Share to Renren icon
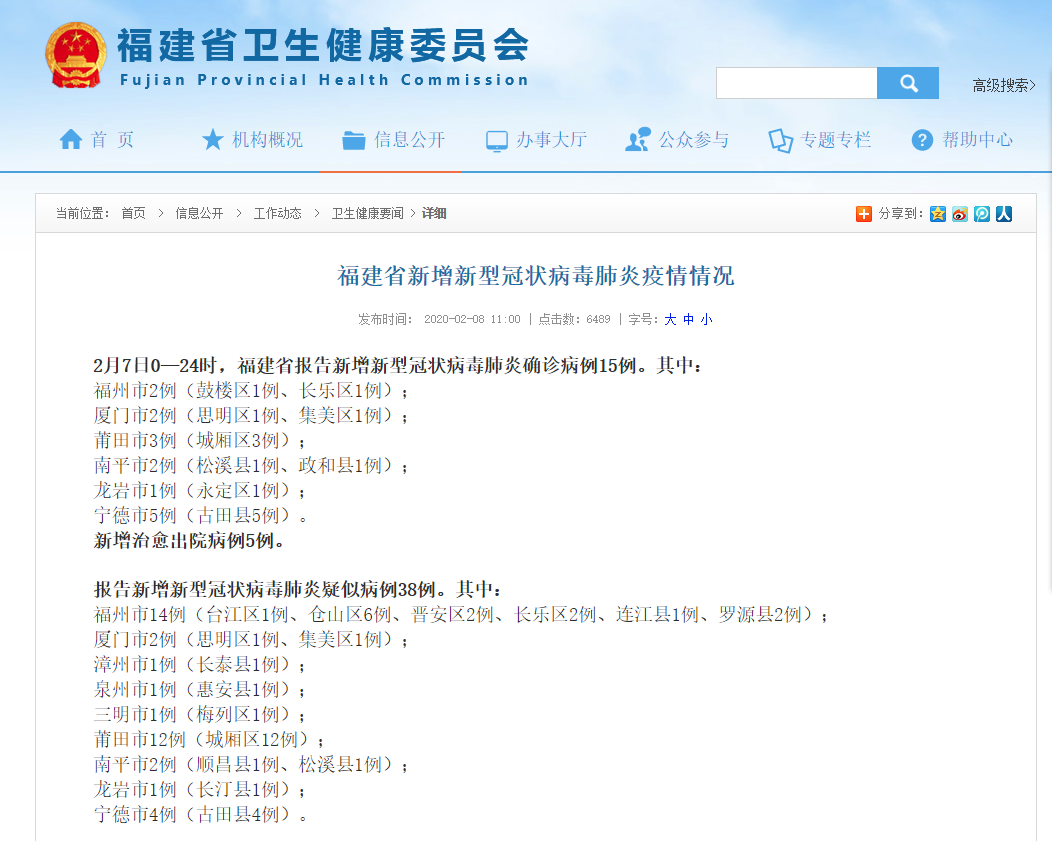 tap(1004, 213)
